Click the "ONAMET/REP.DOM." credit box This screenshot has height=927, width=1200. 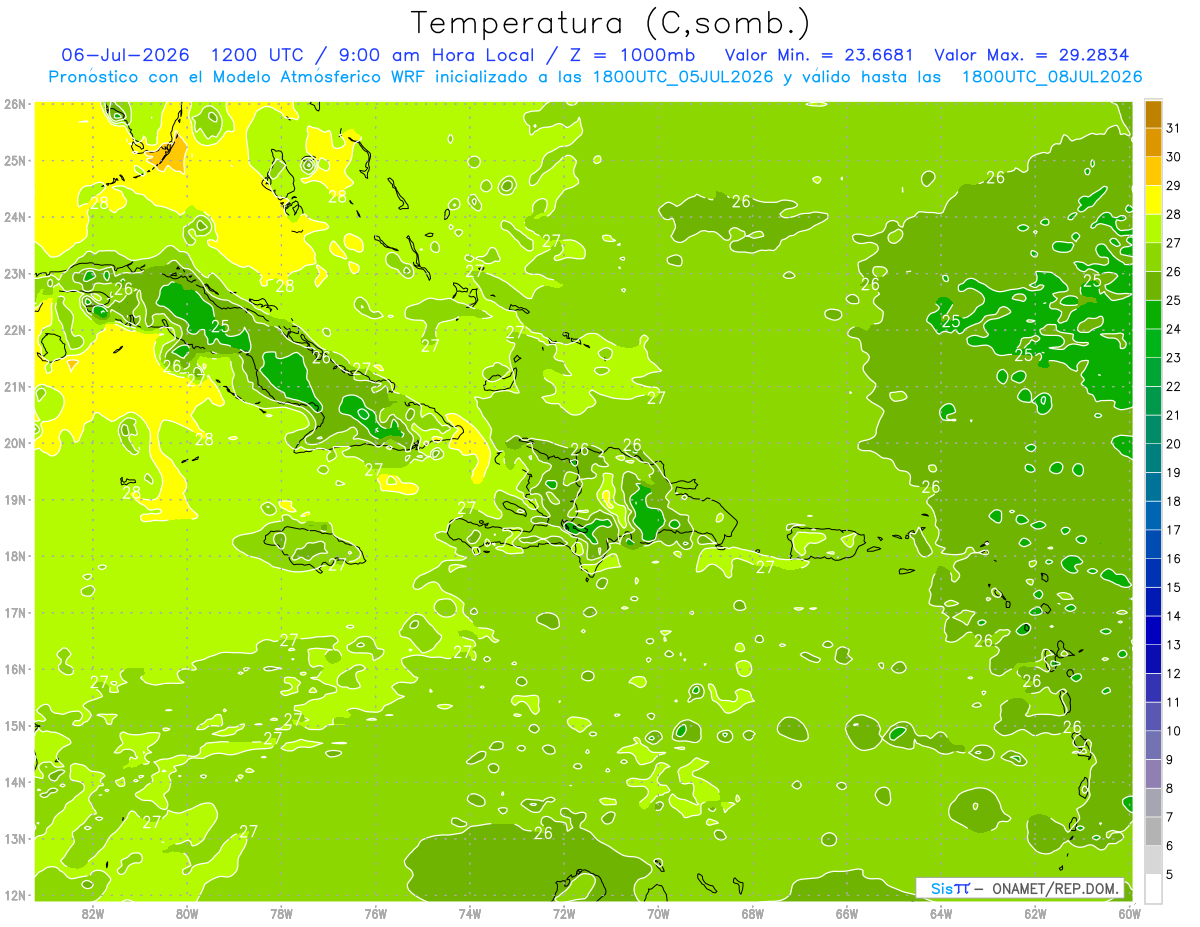point(1020,888)
